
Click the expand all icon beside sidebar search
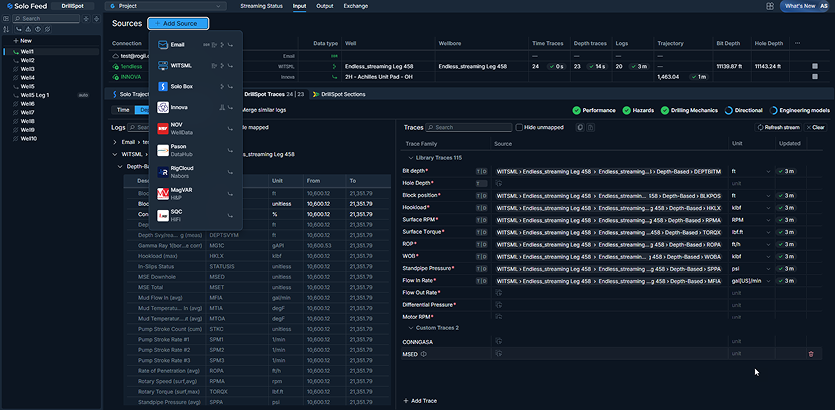96,19
